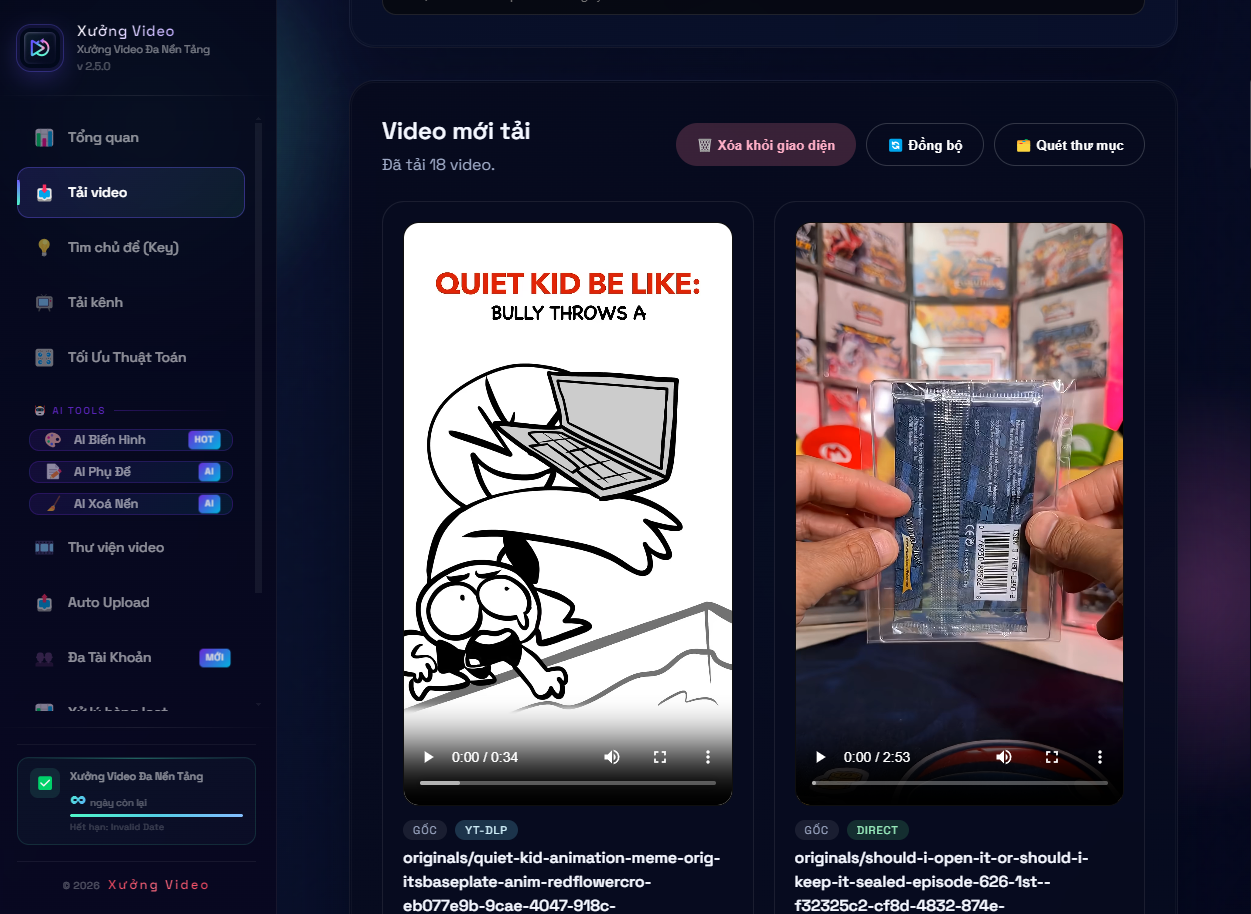Image resolution: width=1251 pixels, height=914 pixels.
Task: Seek on the sealed pack video progress bar
Action: coord(960,783)
